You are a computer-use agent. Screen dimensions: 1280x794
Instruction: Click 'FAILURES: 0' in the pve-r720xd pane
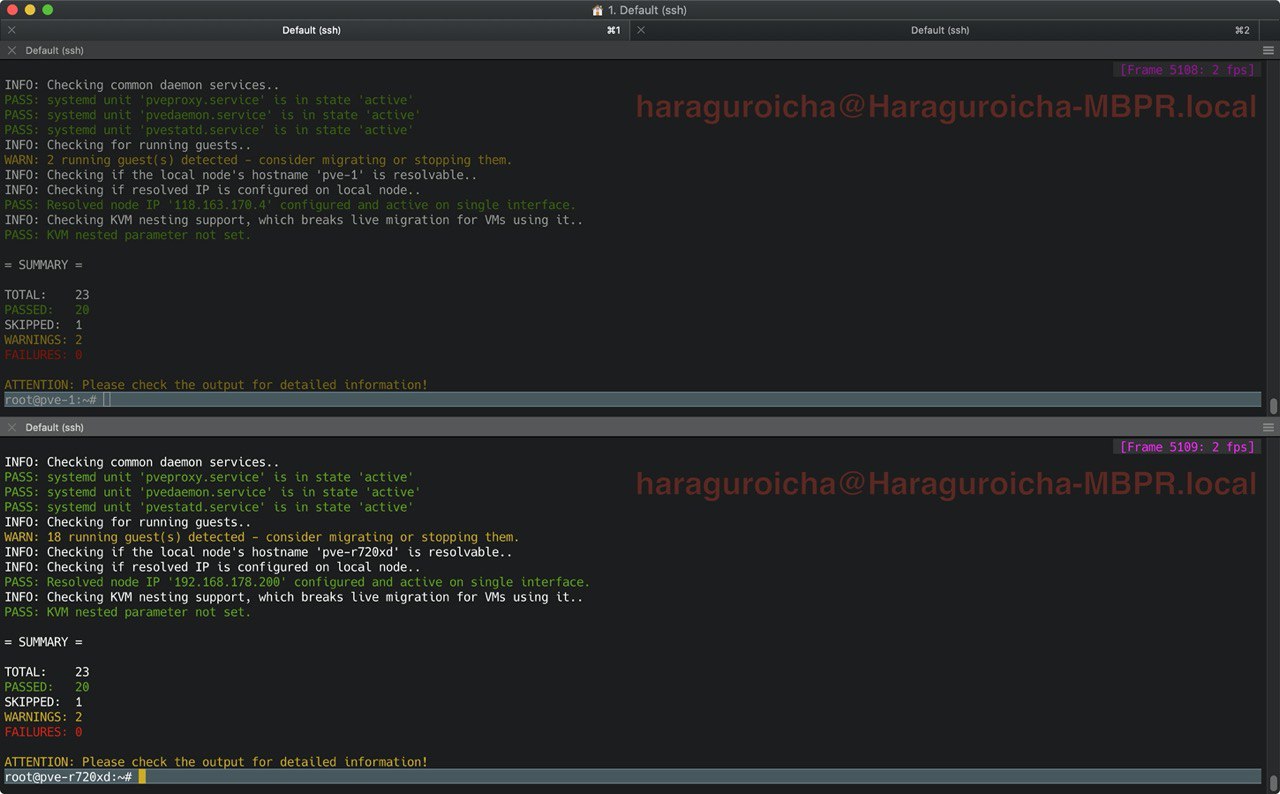(44, 732)
